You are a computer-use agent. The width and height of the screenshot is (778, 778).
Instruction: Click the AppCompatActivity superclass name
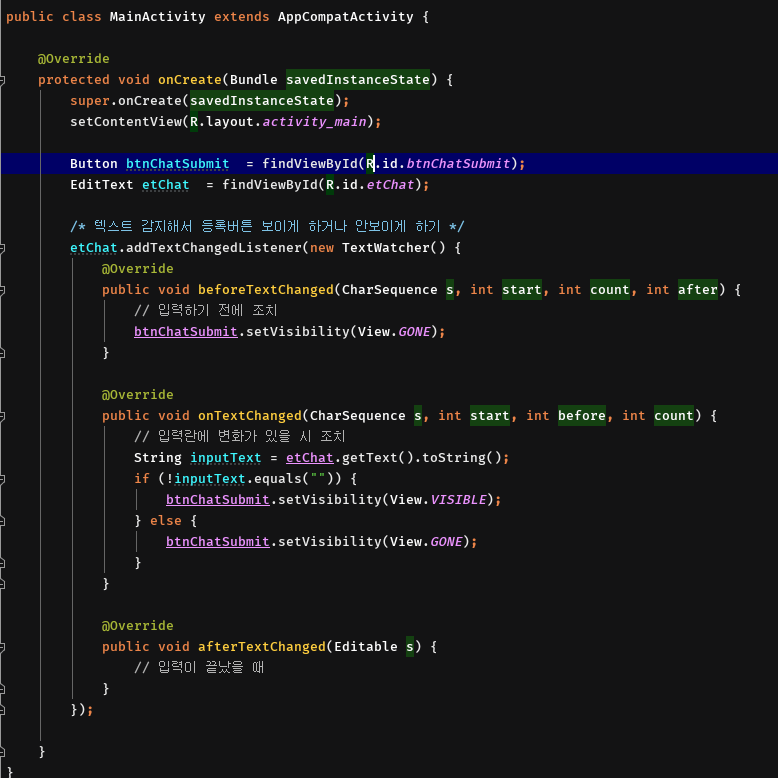point(345,17)
